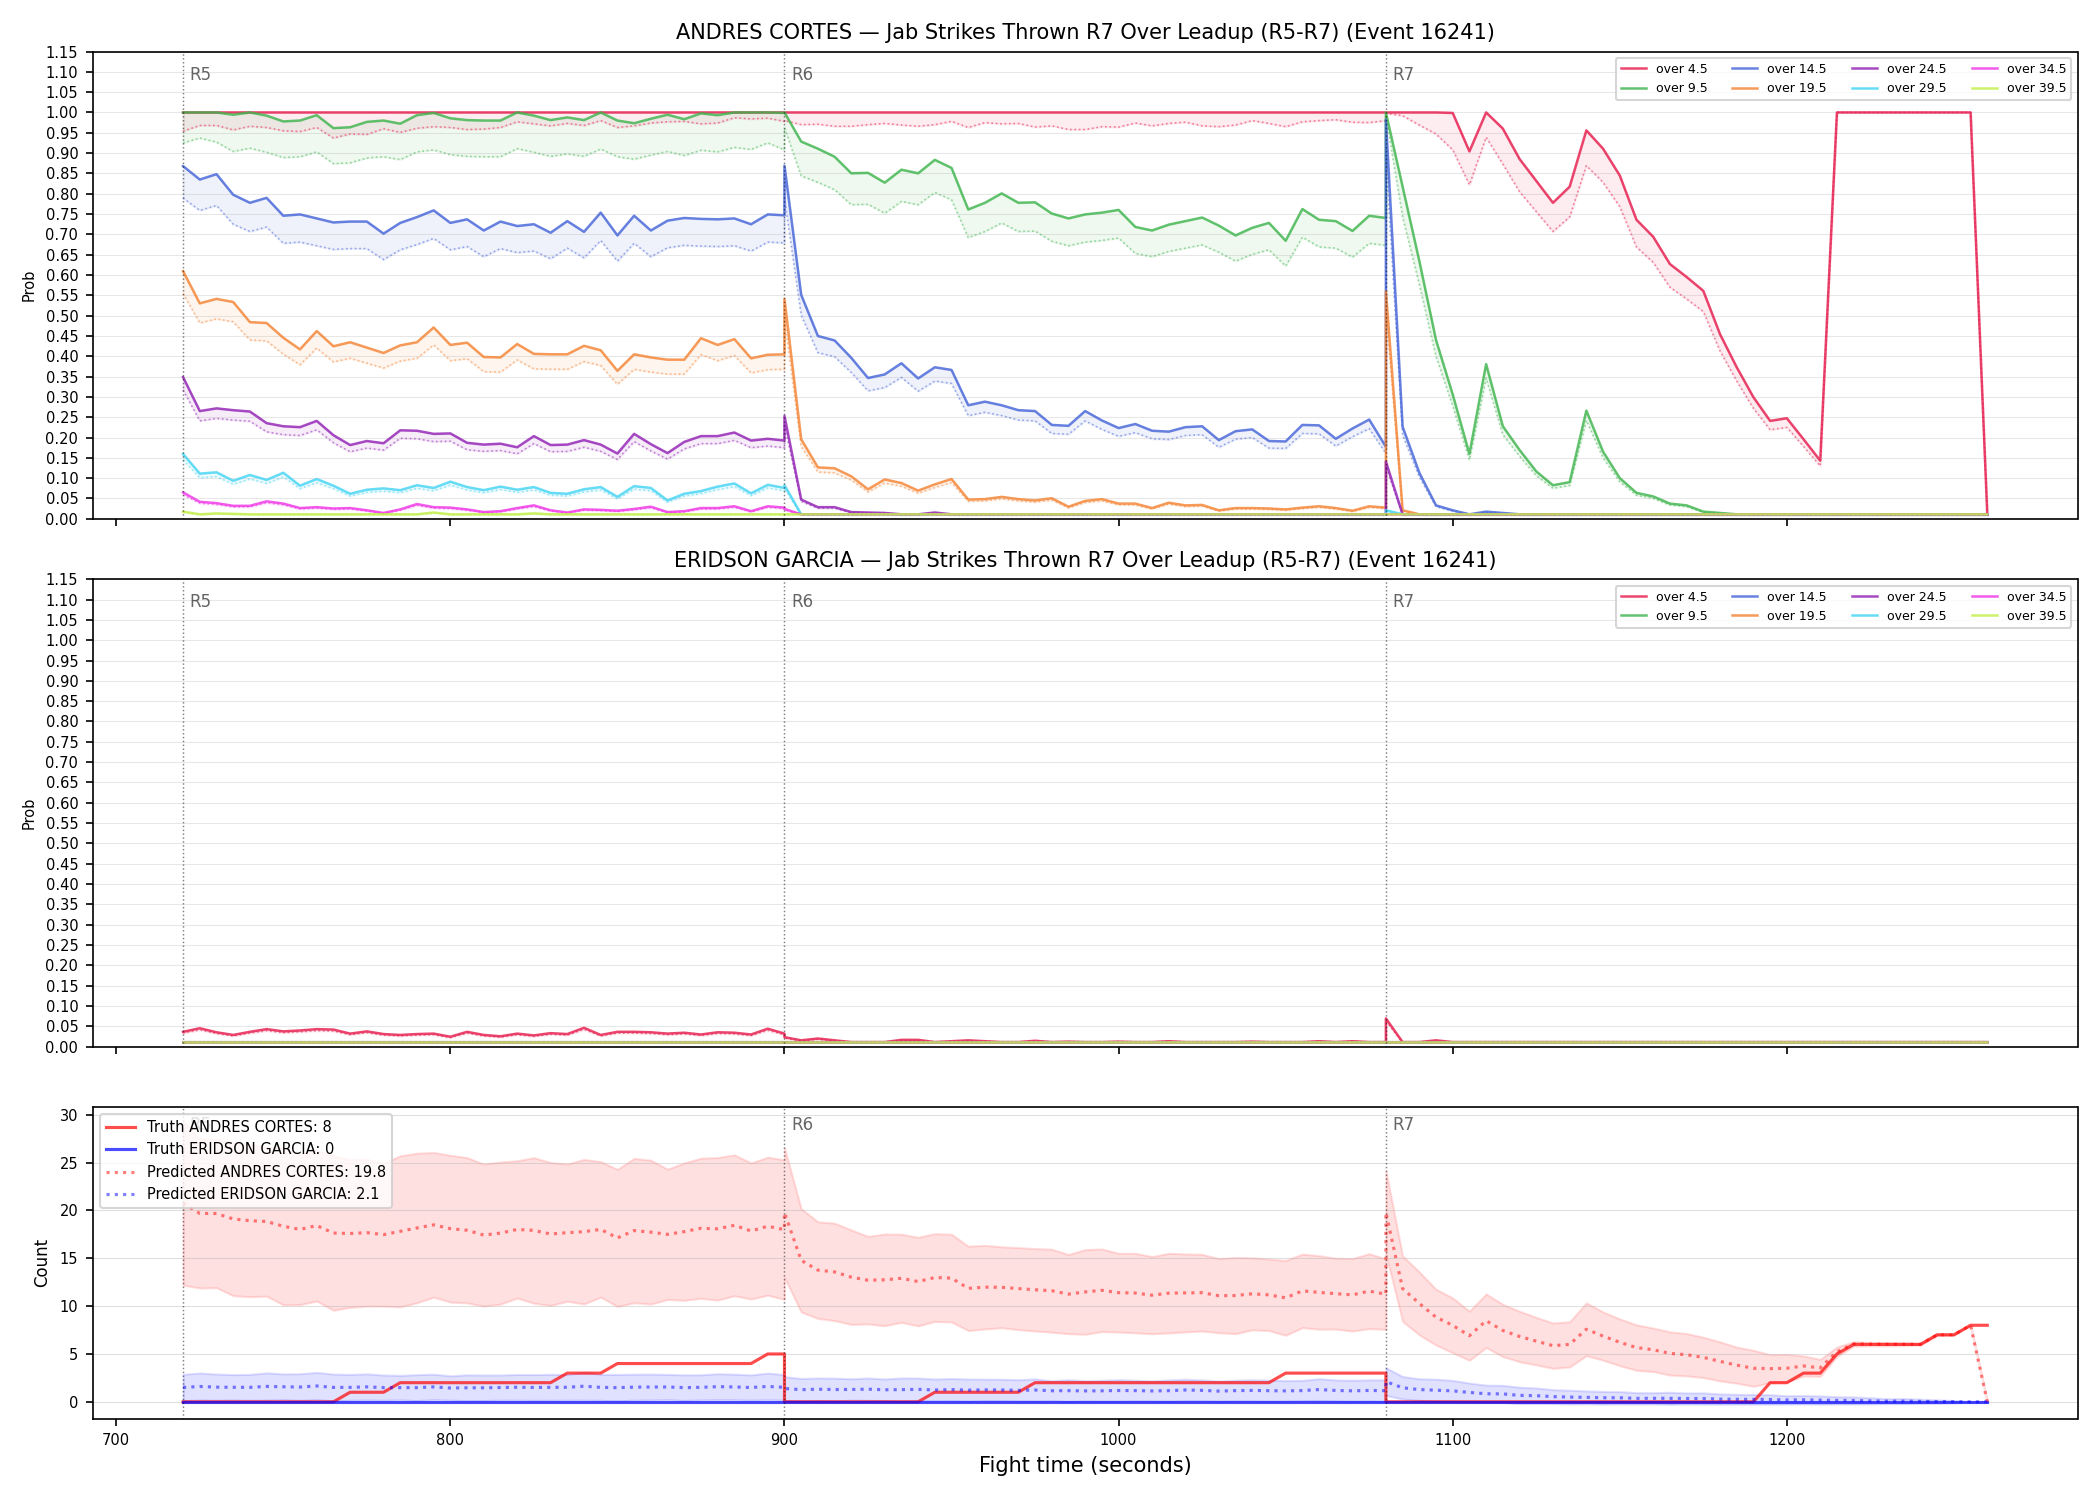Click the 900 tick on the x-axis
Viewport: 2100px width, 1500px height.
click(x=784, y=1440)
